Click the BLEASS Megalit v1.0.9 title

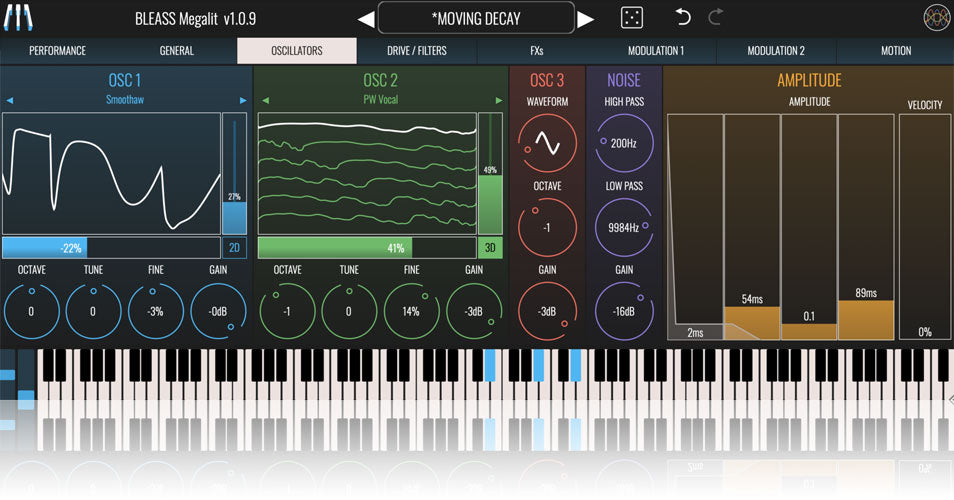click(195, 19)
